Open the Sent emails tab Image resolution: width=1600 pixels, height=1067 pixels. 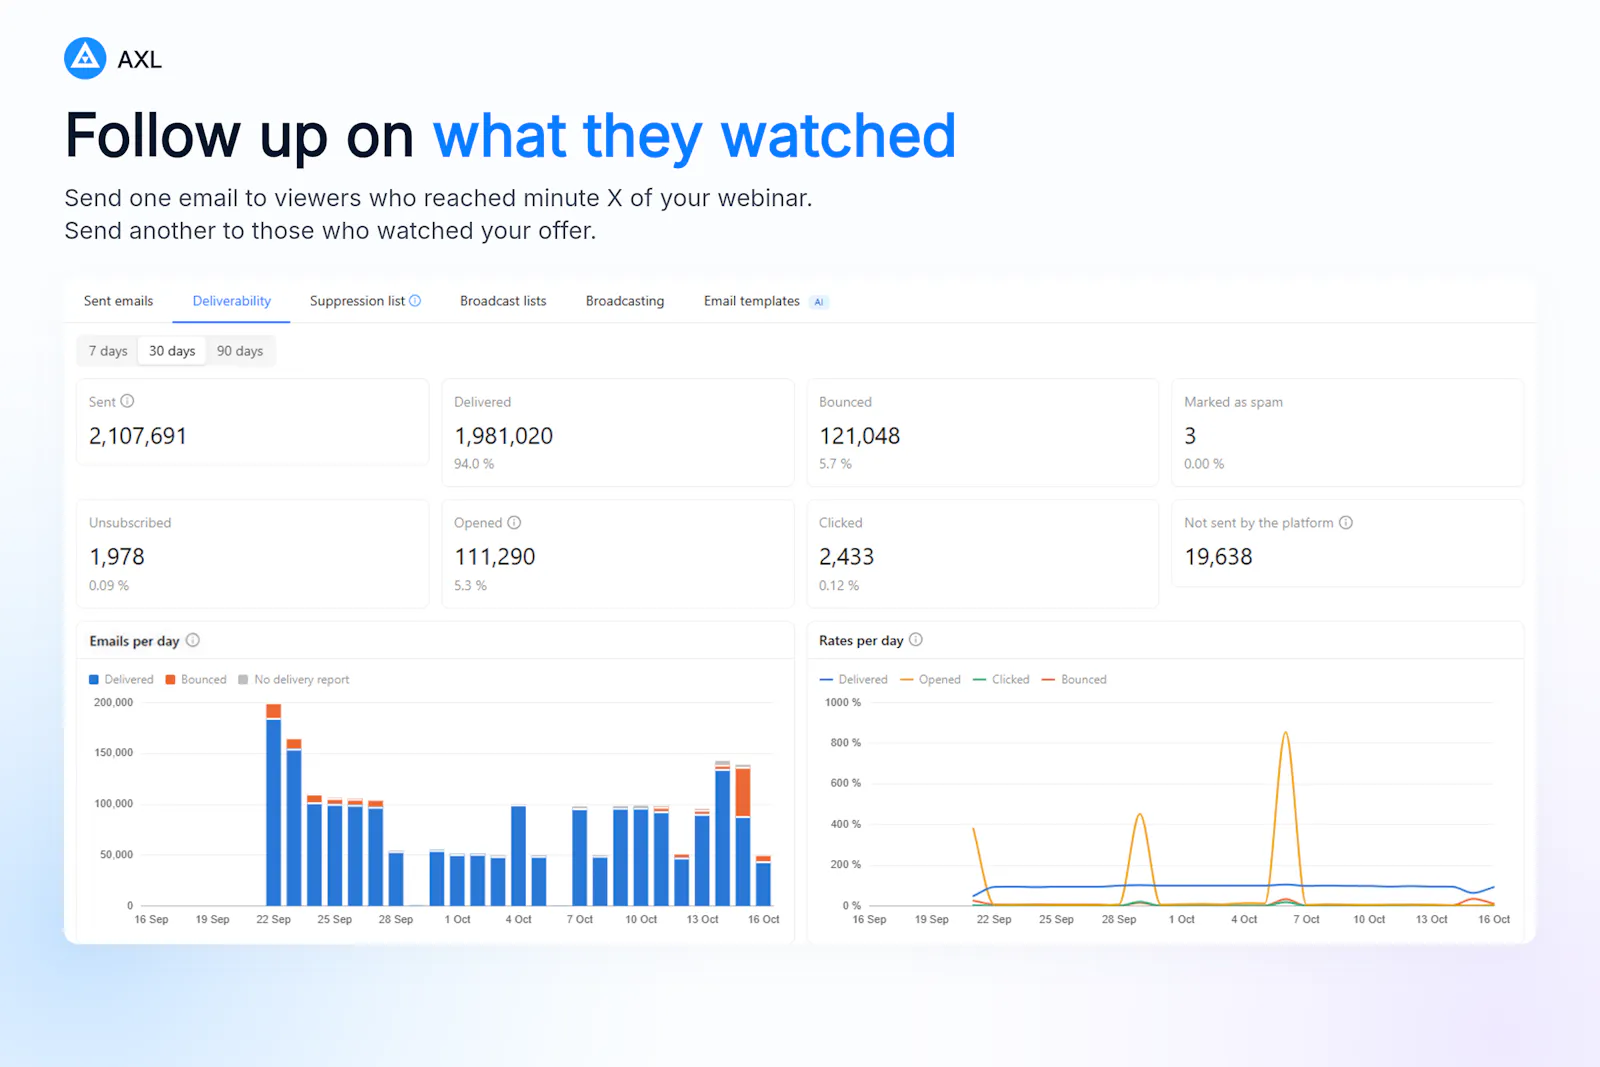click(x=119, y=301)
